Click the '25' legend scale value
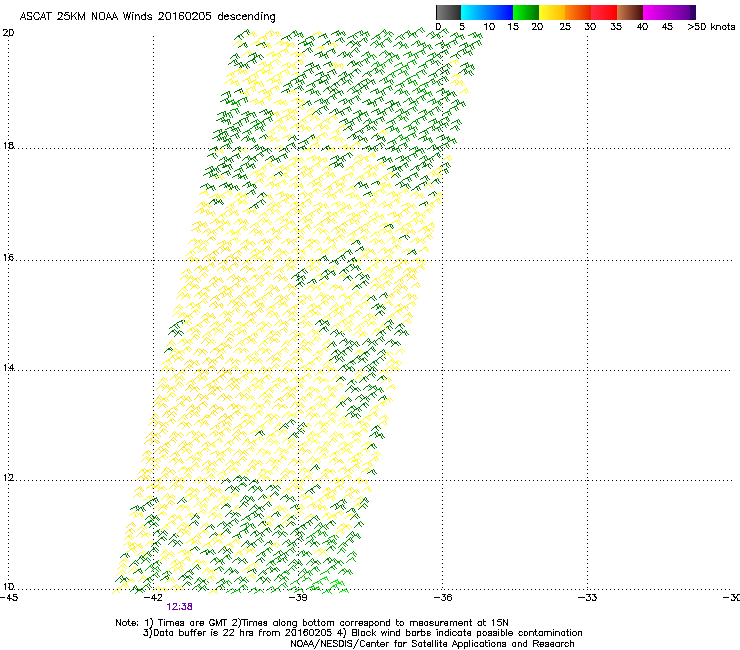The image size is (740, 650). [x=565, y=27]
